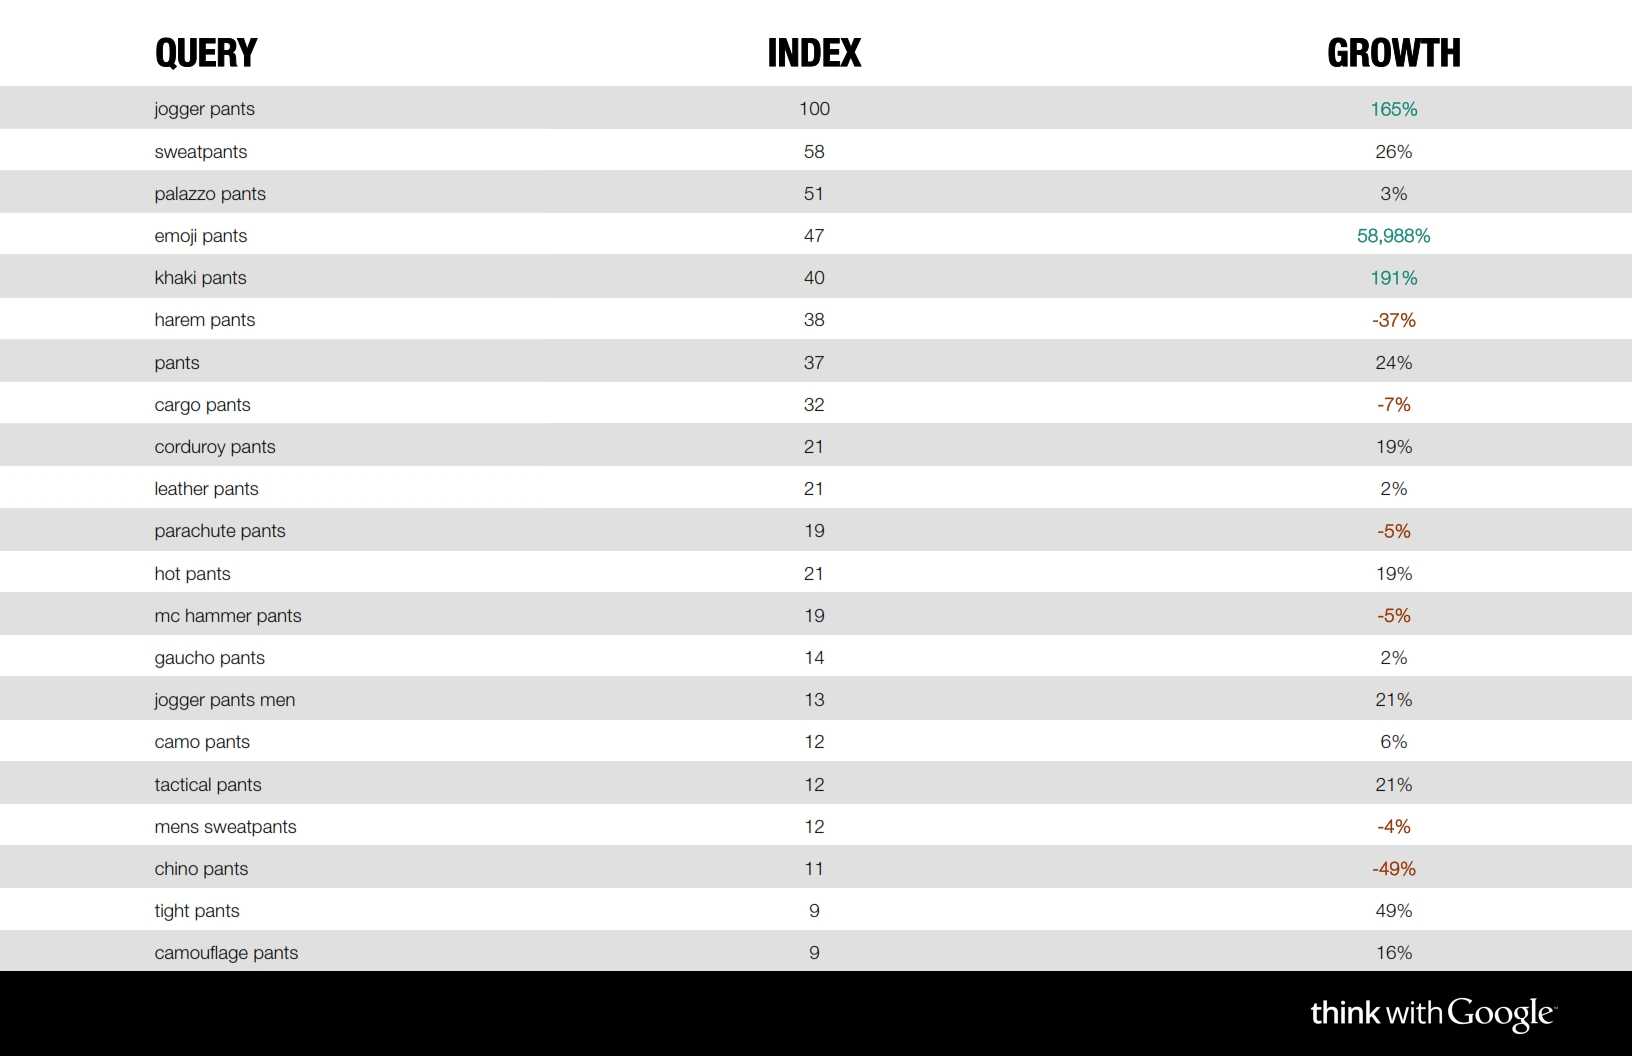Select the cargo pants query text
Viewport: 1632px width, 1056px height.
[x=202, y=405]
